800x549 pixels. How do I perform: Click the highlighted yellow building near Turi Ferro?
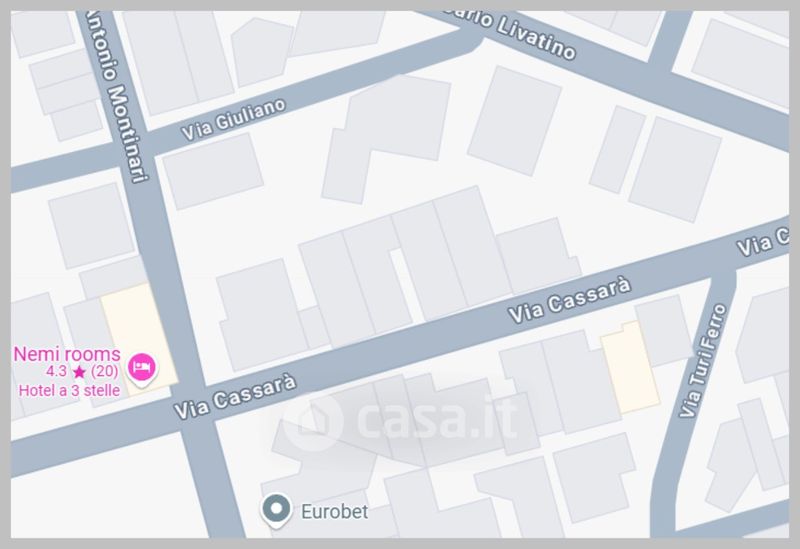[x=630, y=367]
